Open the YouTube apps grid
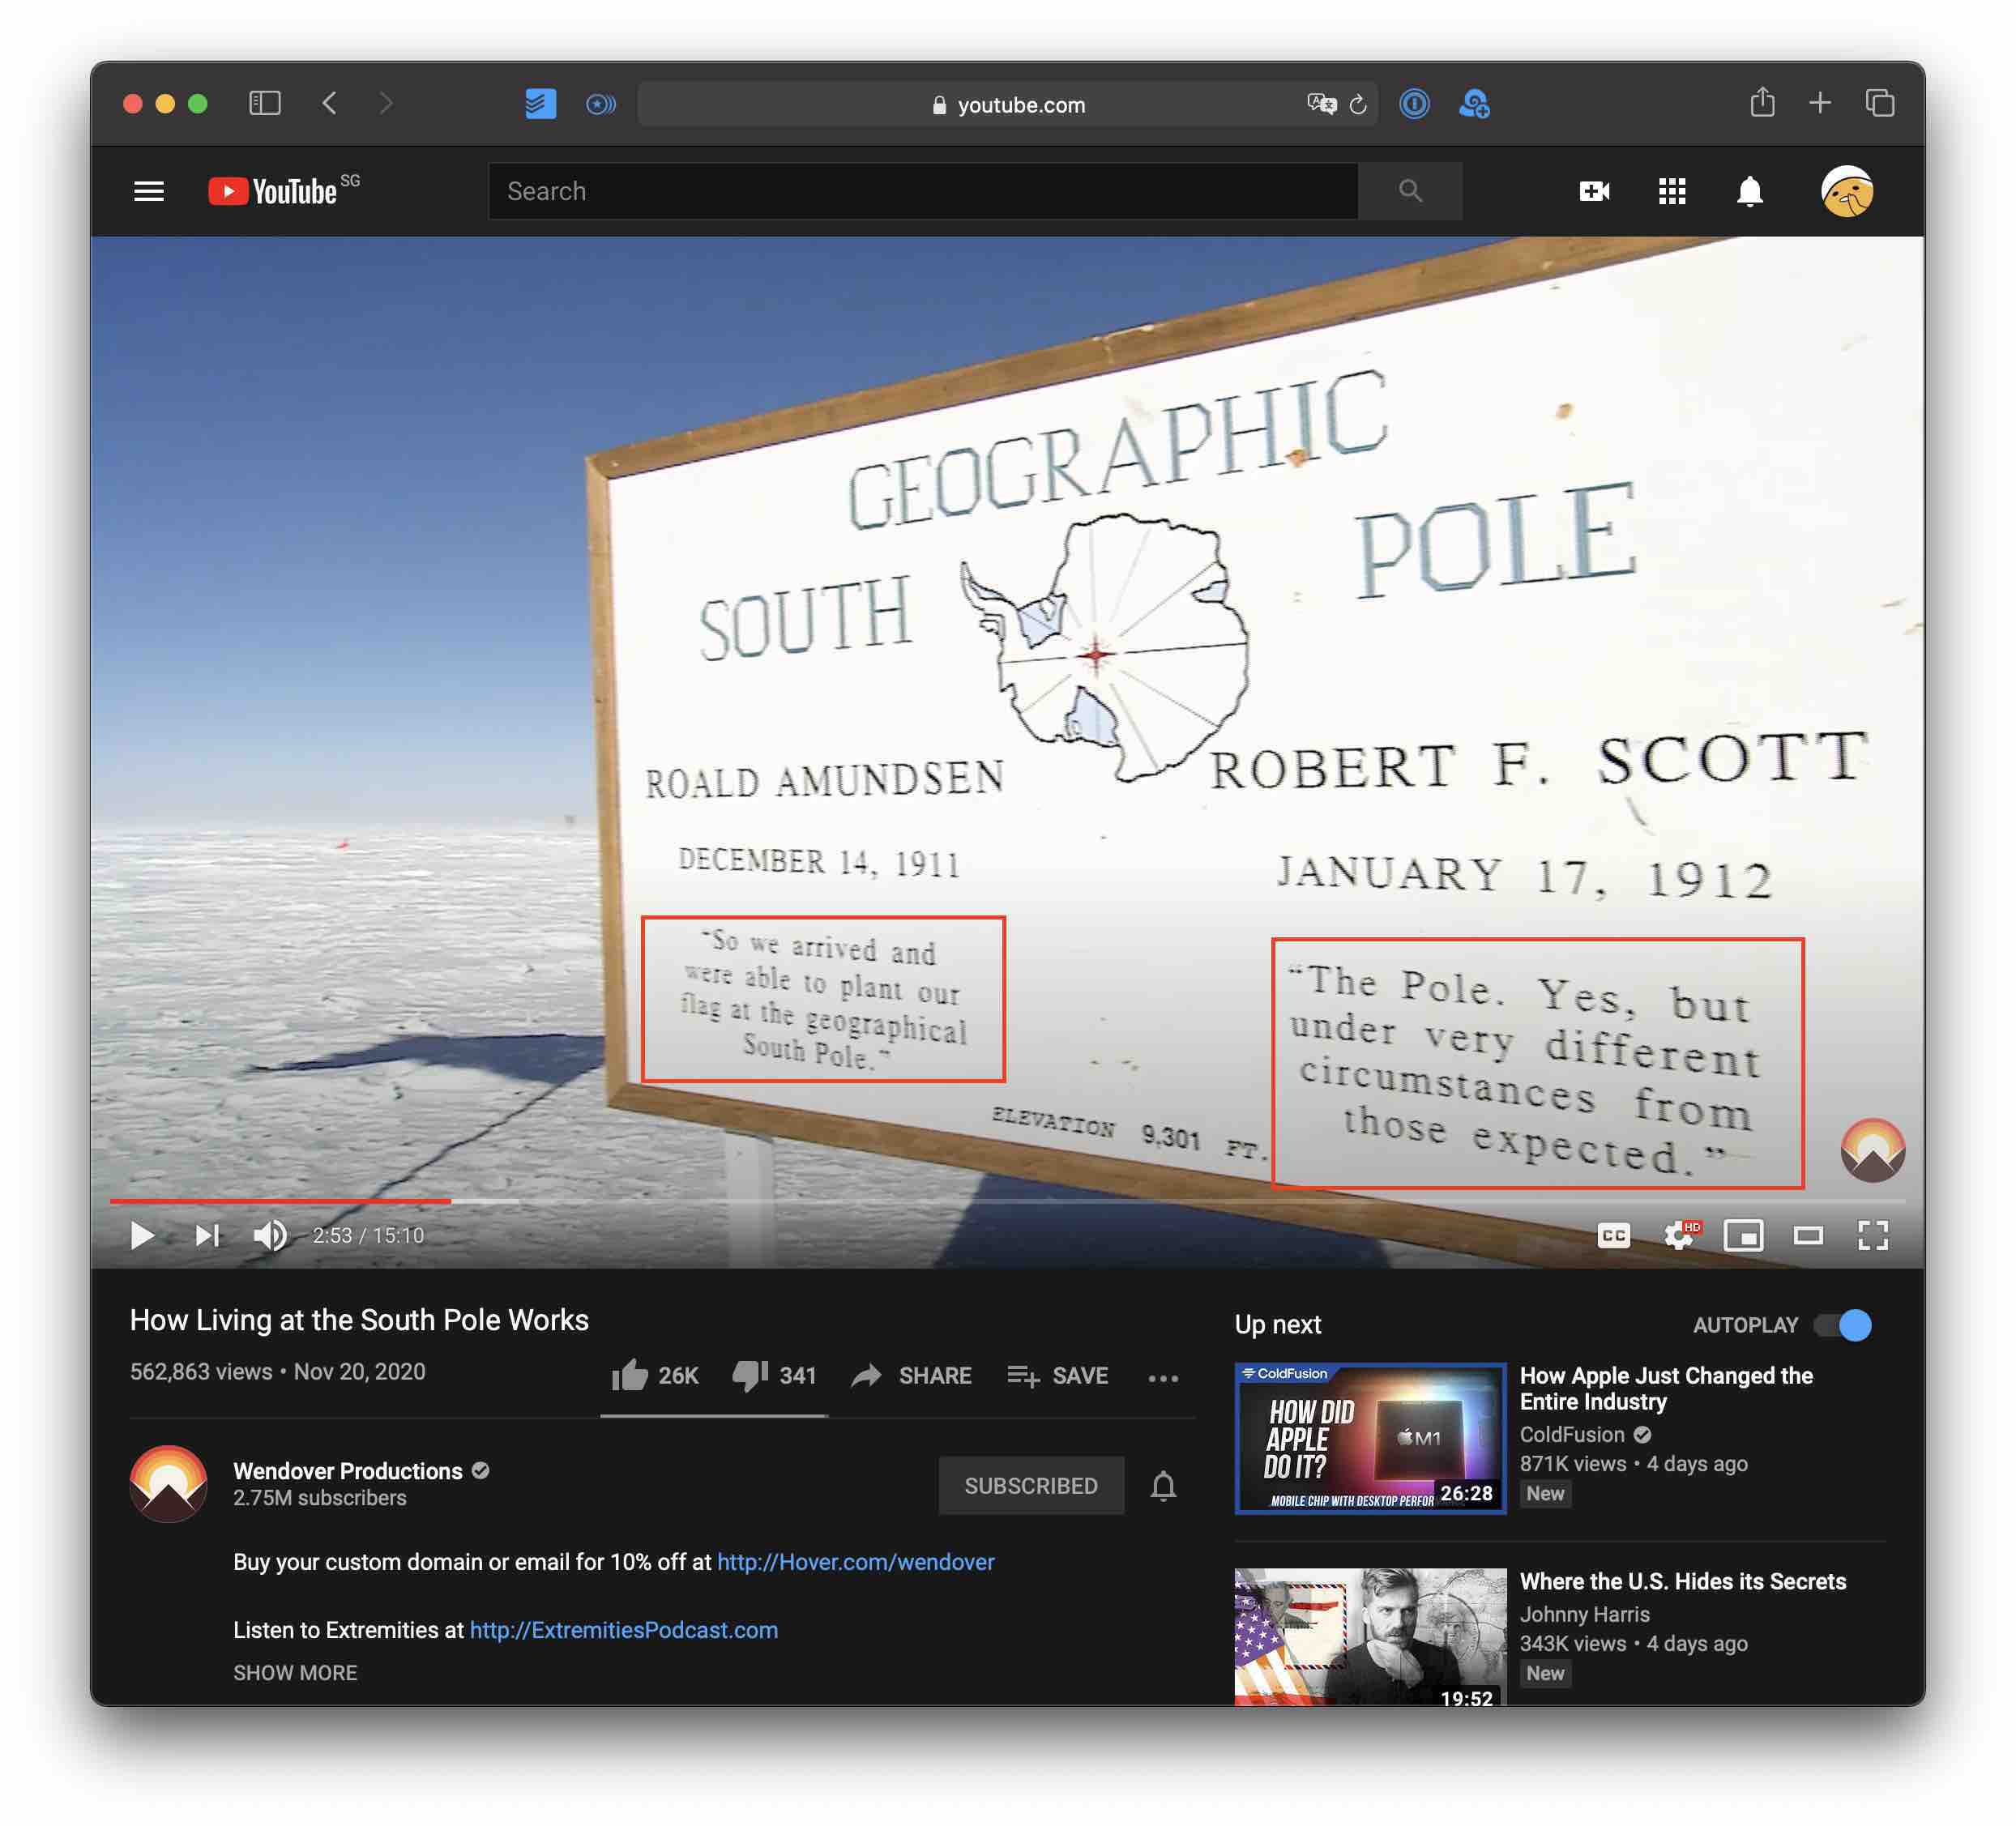 1672,191
